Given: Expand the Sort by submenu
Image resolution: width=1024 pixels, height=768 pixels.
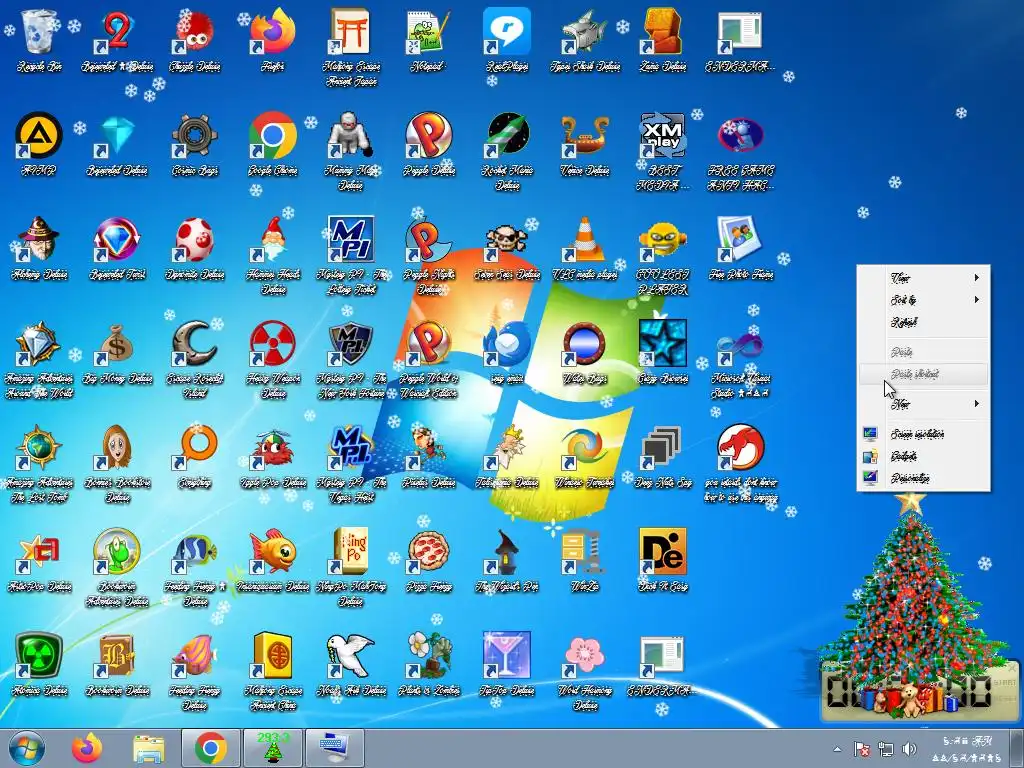Looking at the screenshot, I should pos(923,300).
